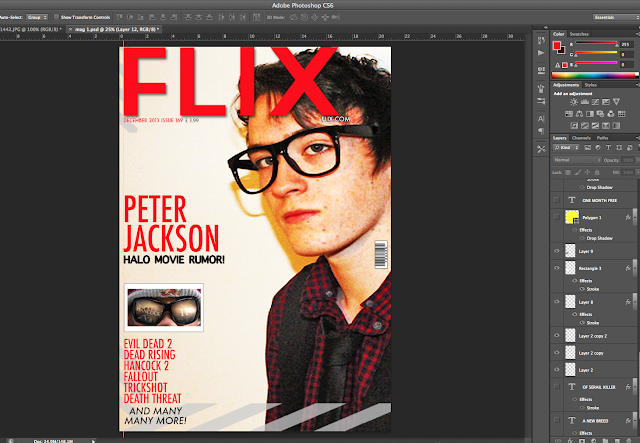Add an Exposure adjustment

point(606,102)
